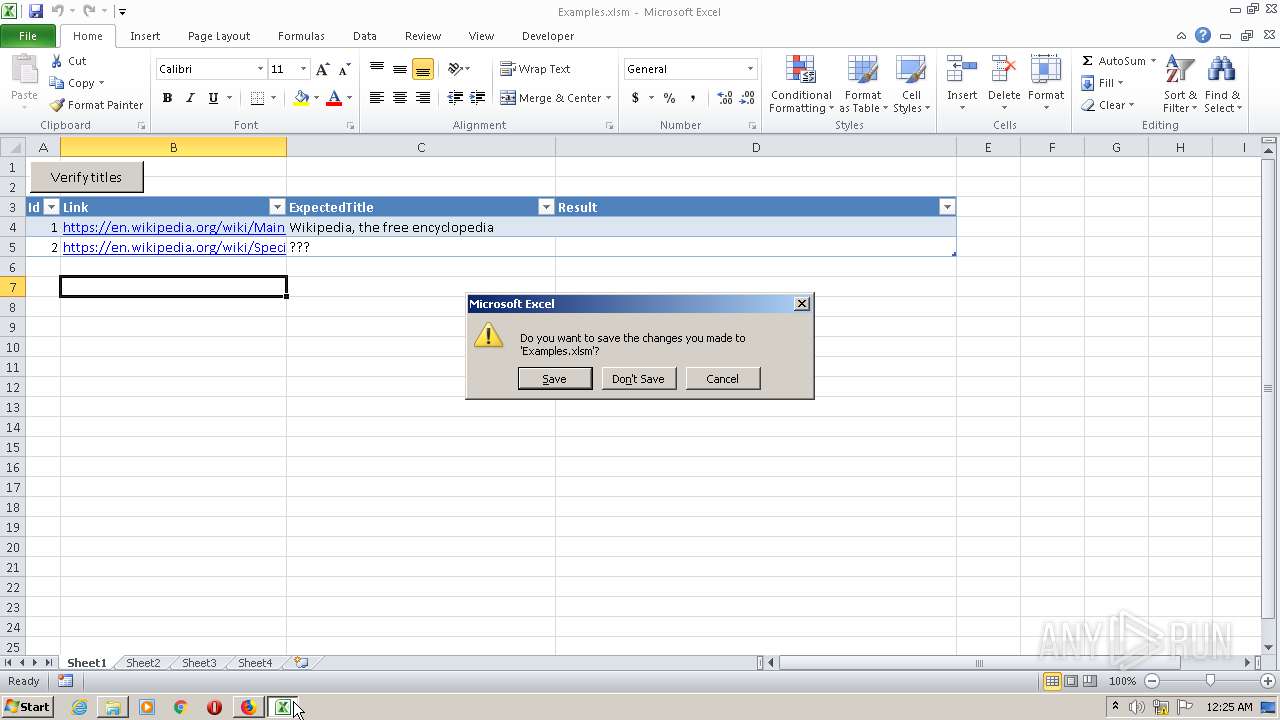The height and width of the screenshot is (720, 1280).
Task: Click Don't Save in the dialog
Action: click(x=638, y=379)
